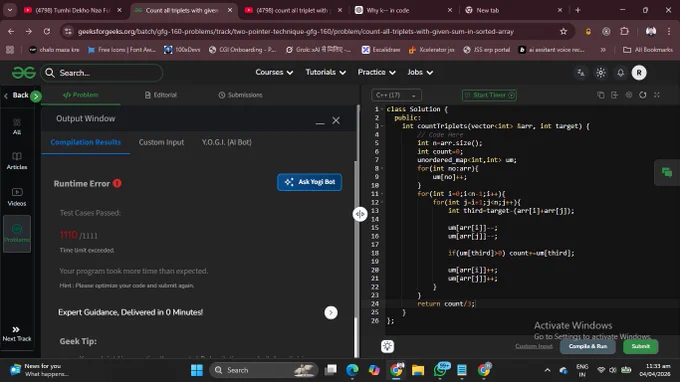
Task: Click the line 24 return count/3 text
Action: pyautogui.click(x=446, y=304)
